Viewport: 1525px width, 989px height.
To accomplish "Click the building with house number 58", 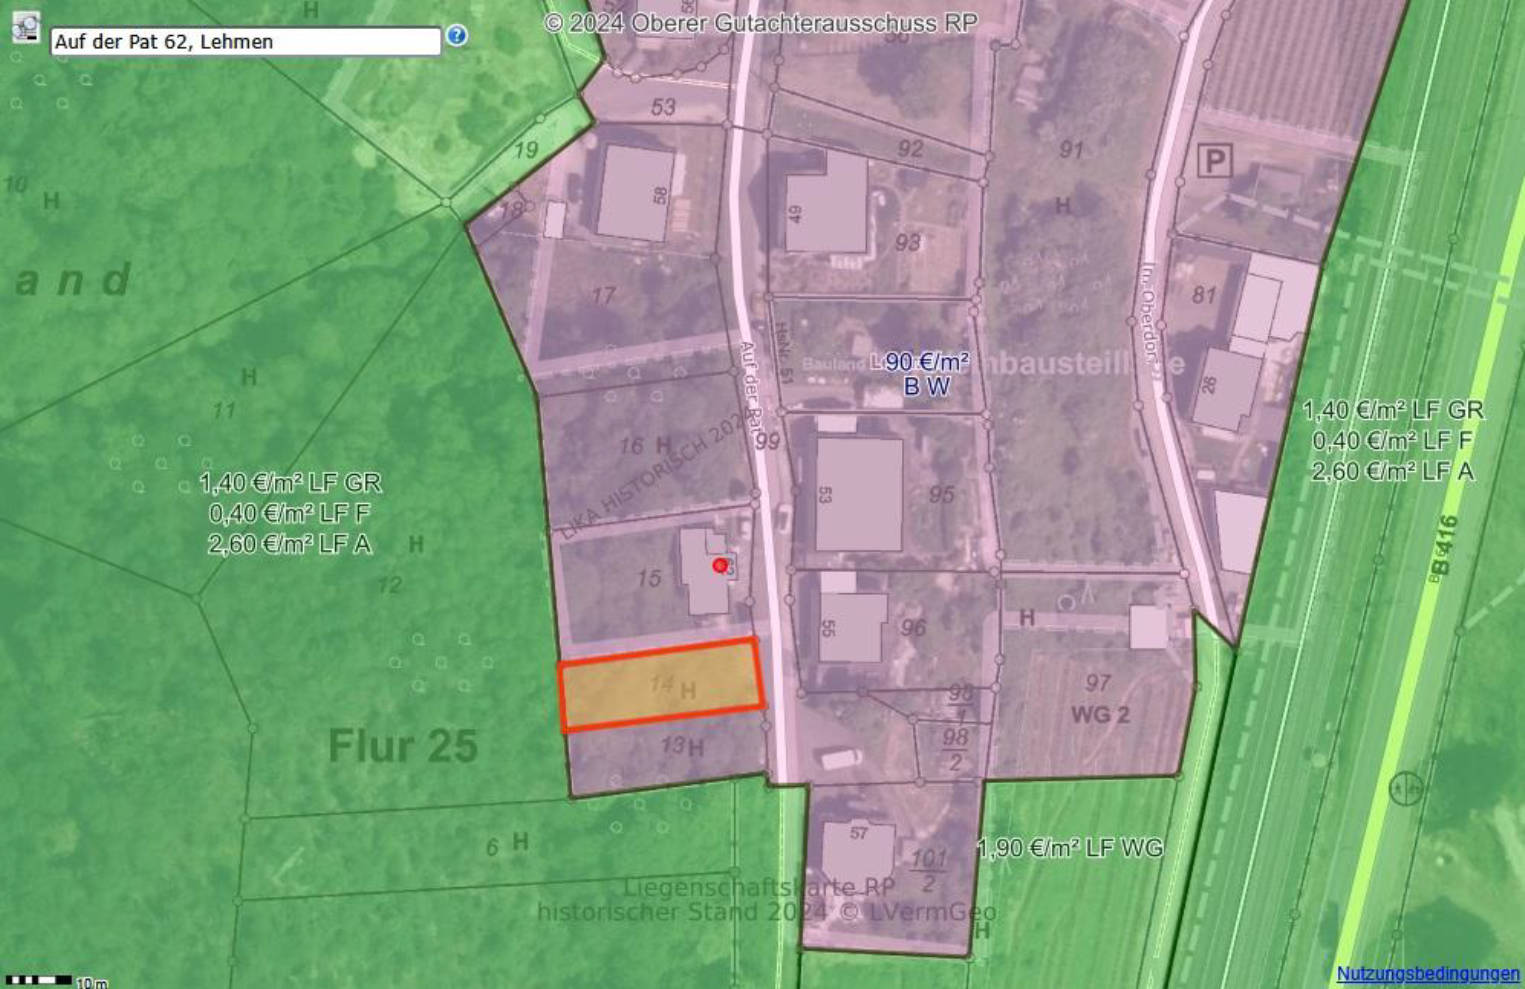I will [636, 193].
